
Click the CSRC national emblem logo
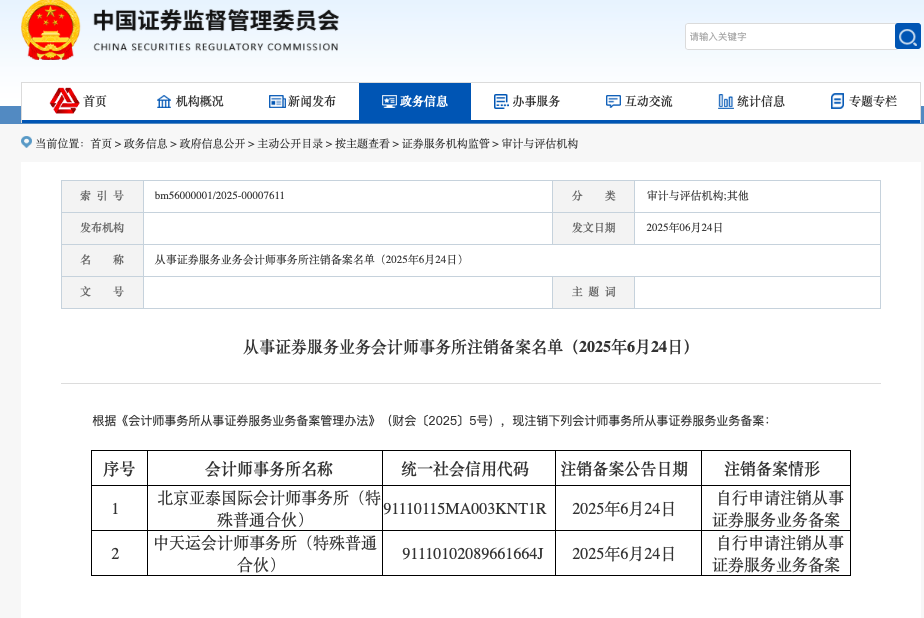[50, 31]
